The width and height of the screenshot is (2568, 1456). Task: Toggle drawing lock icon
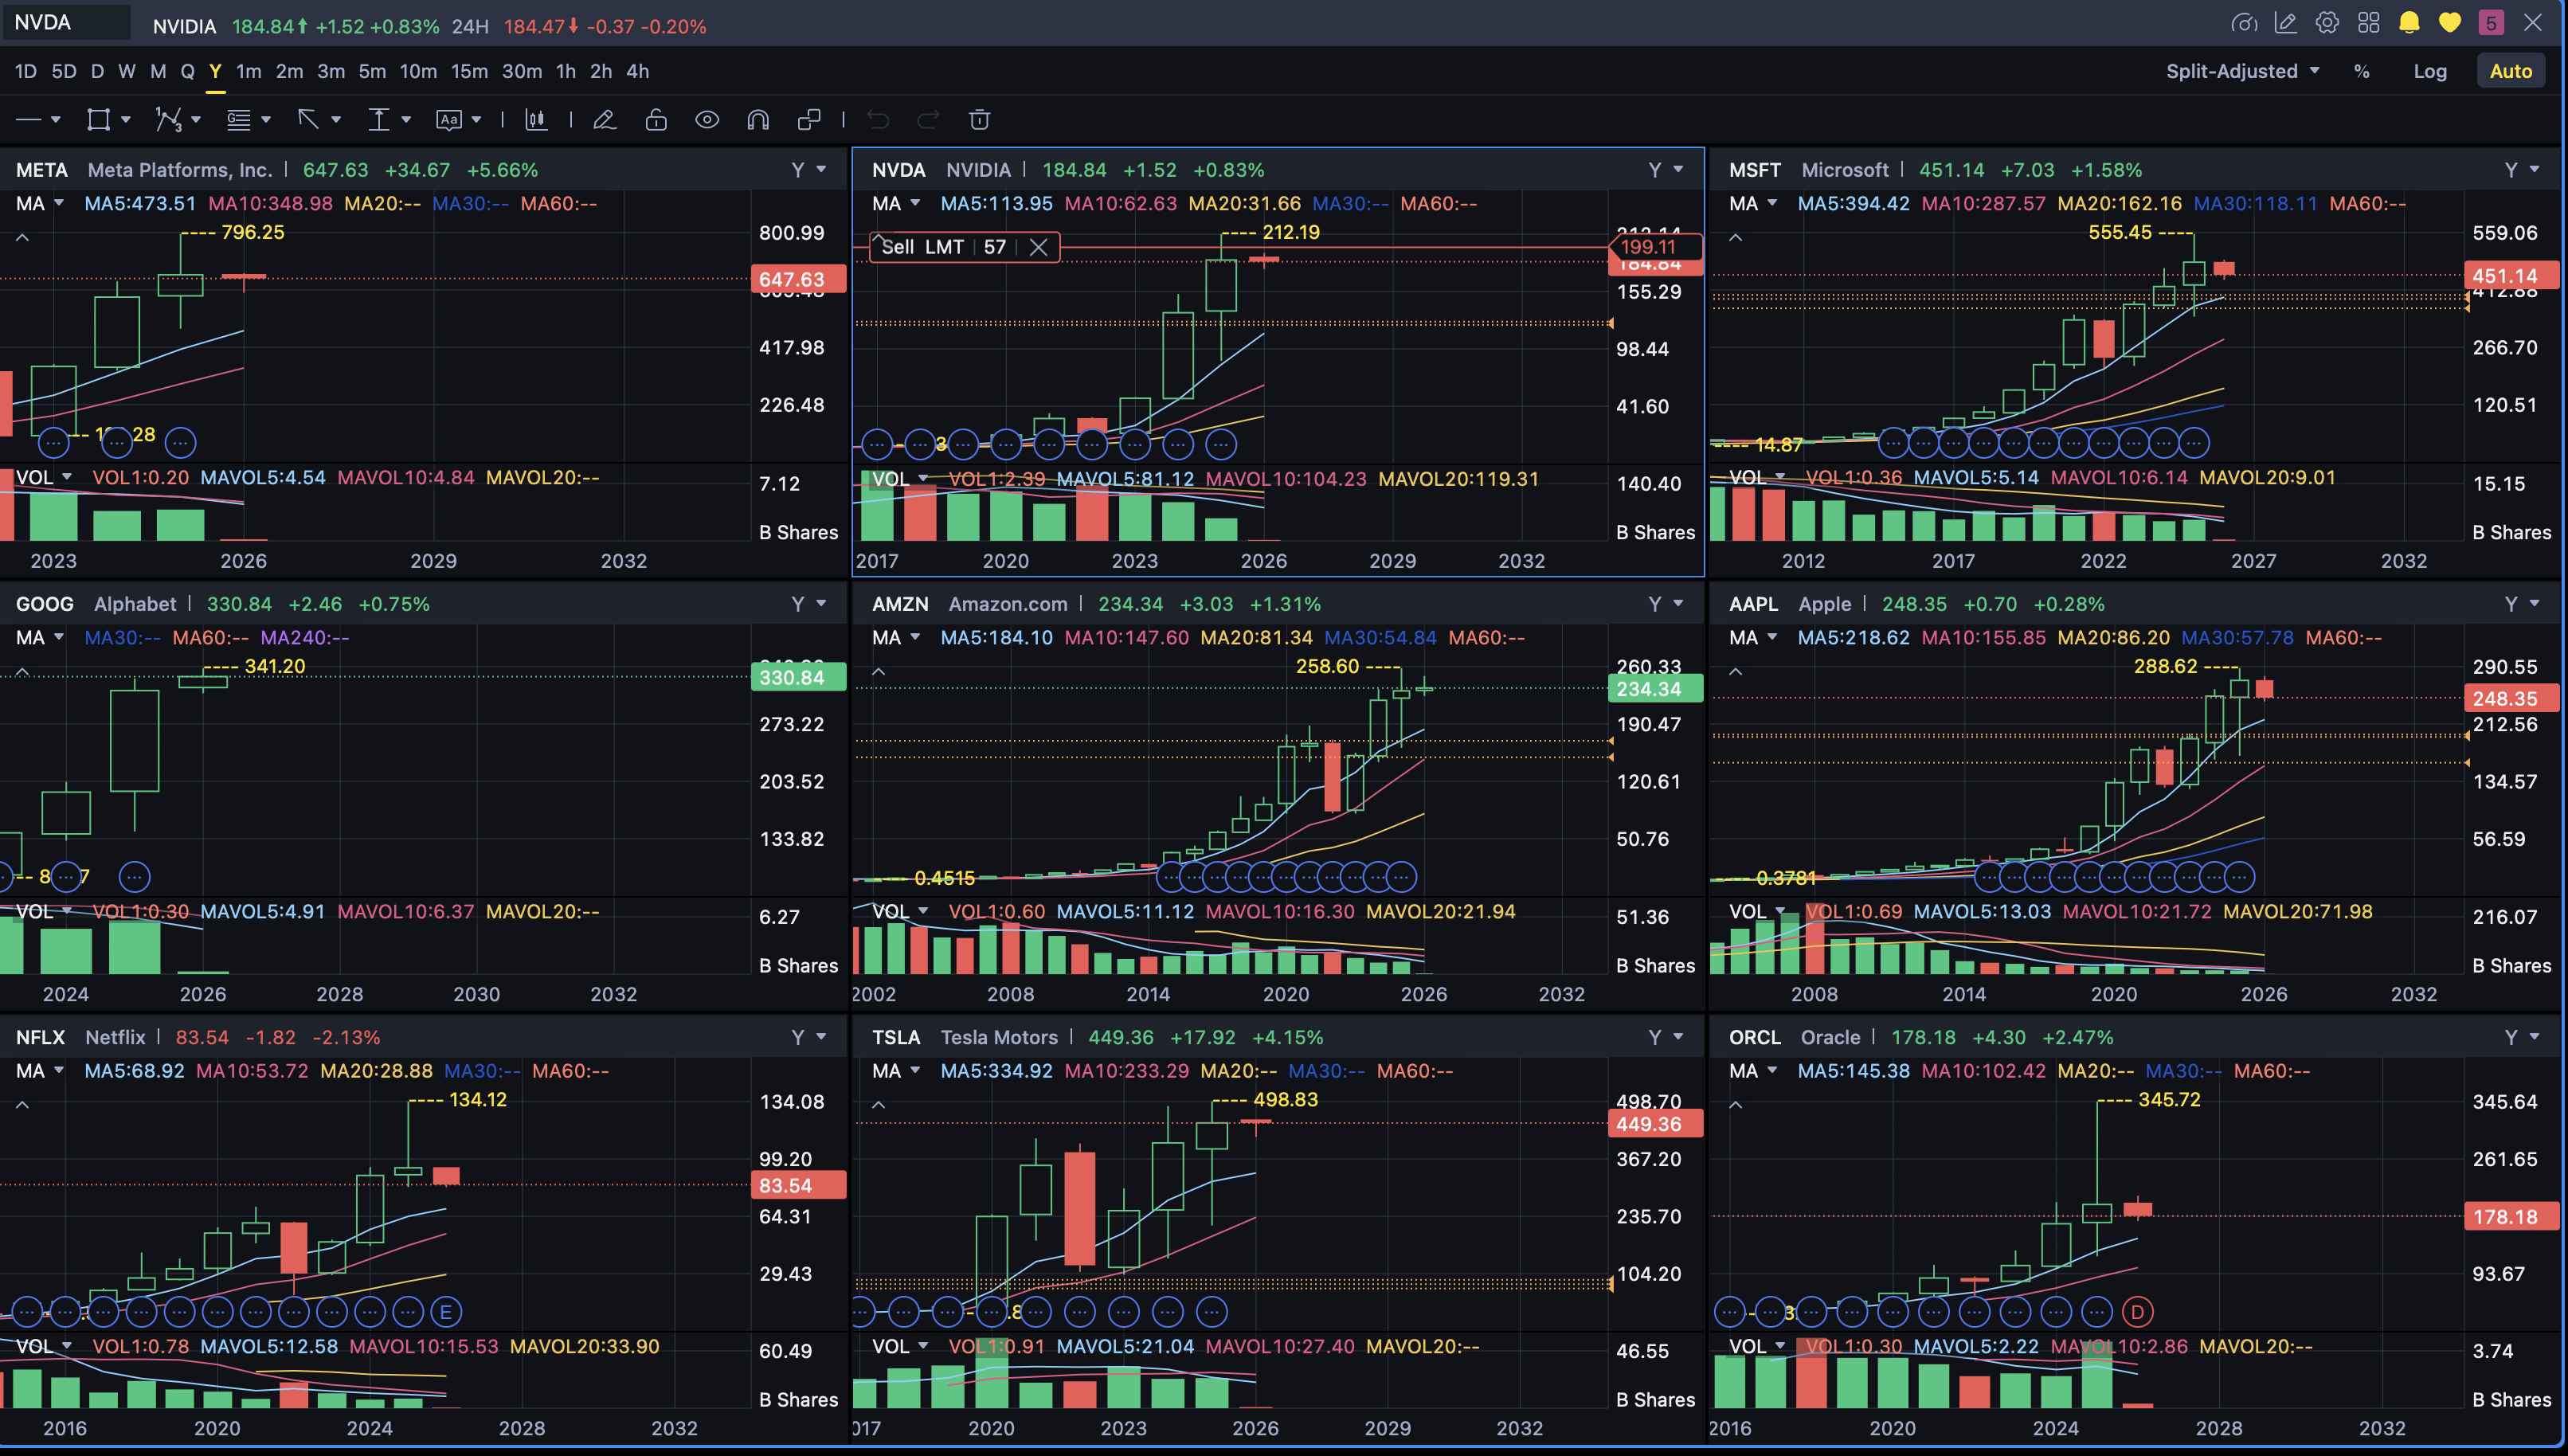coord(656,120)
